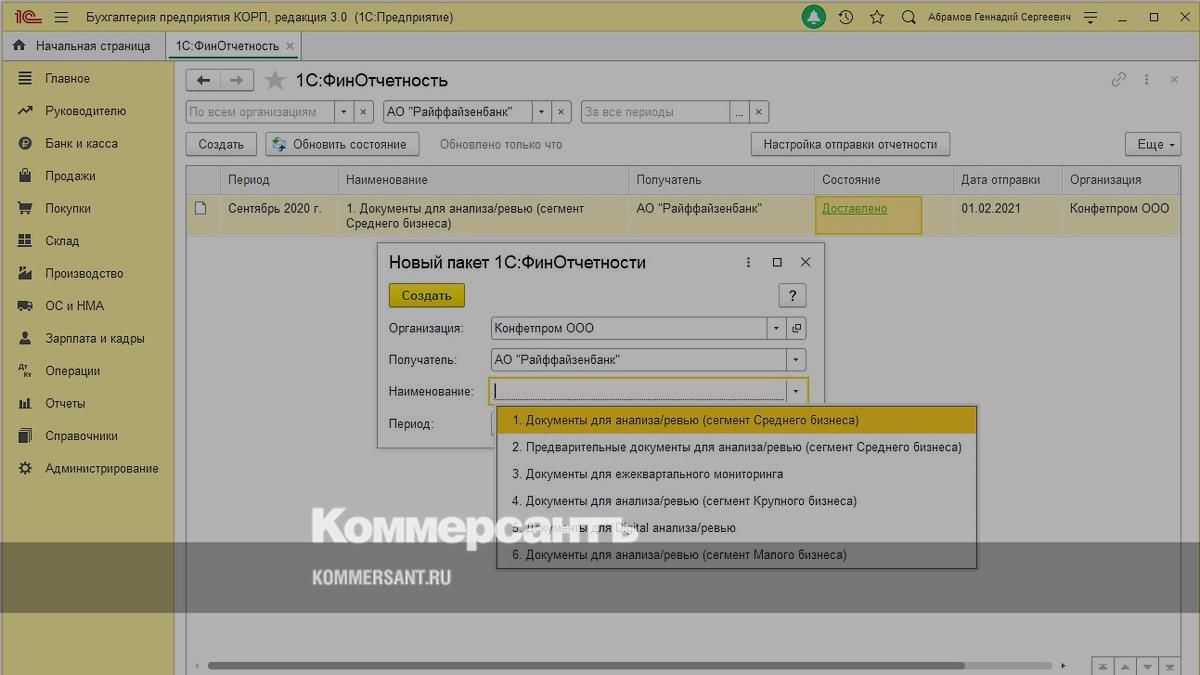Add 1С:ФинОтчетность page to favorites star
The height and width of the screenshot is (675, 1200).
274,81
